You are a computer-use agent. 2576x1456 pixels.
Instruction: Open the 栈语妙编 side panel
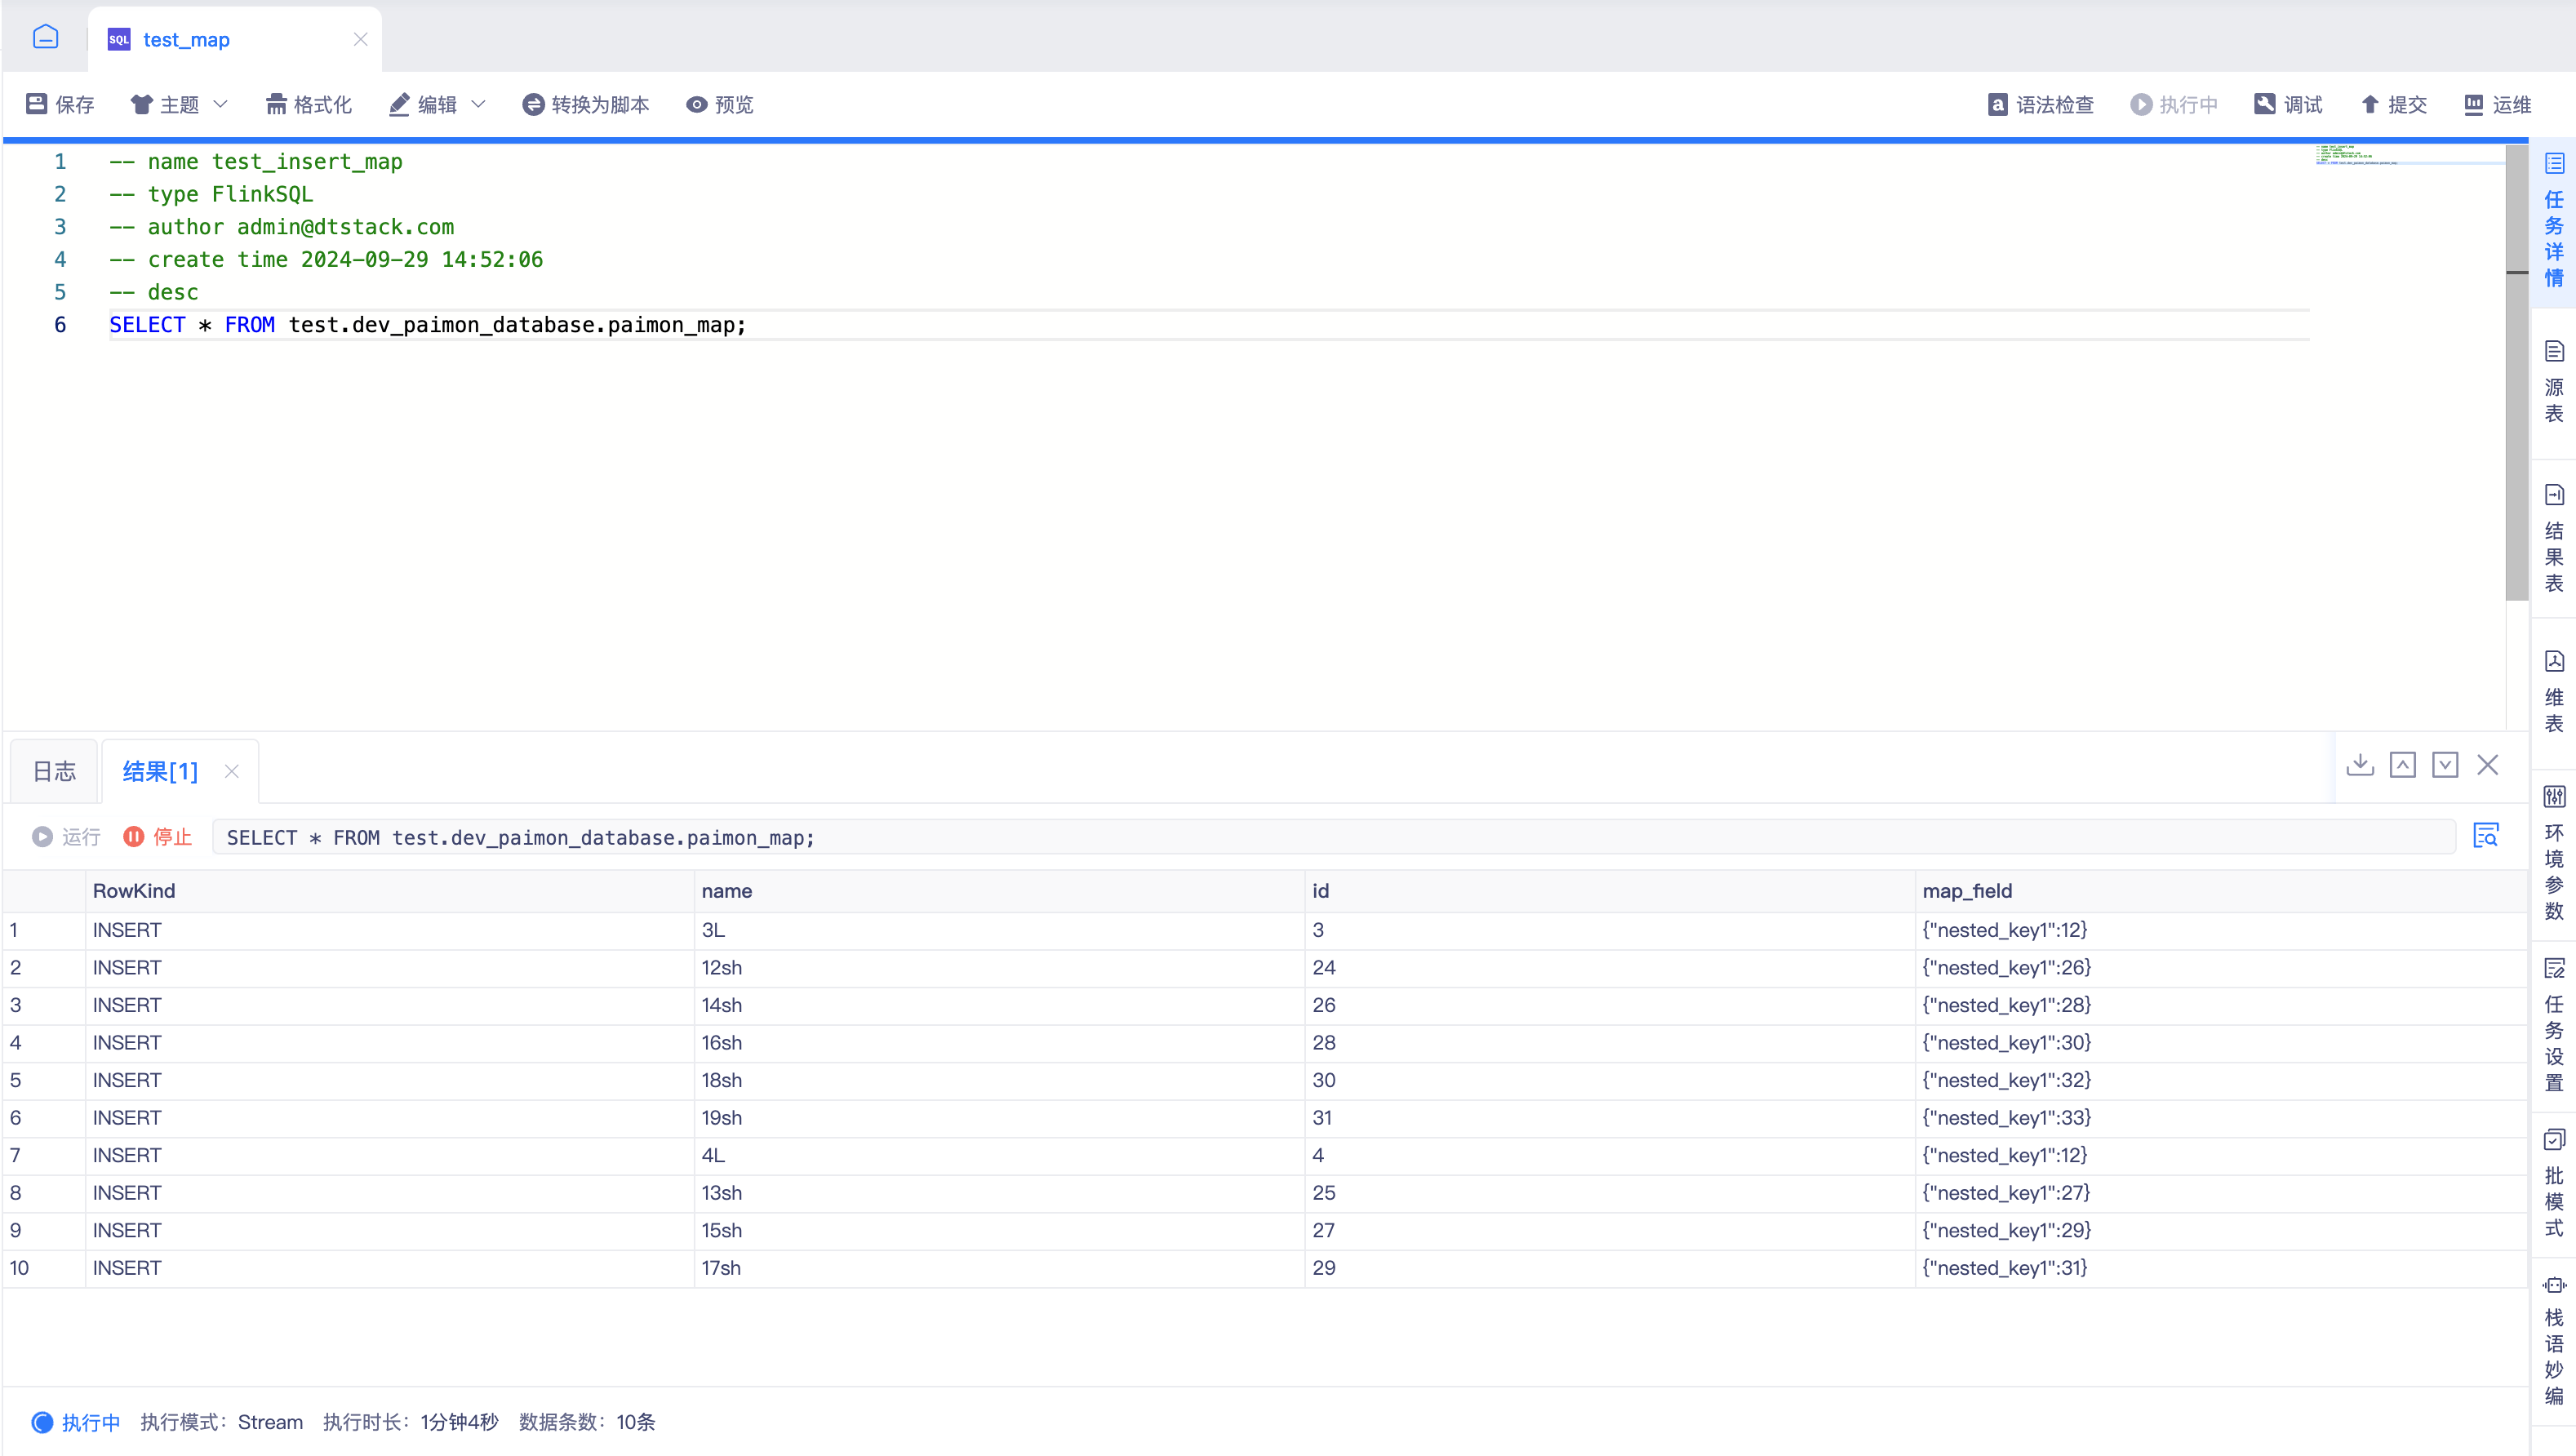pyautogui.click(x=2554, y=1341)
